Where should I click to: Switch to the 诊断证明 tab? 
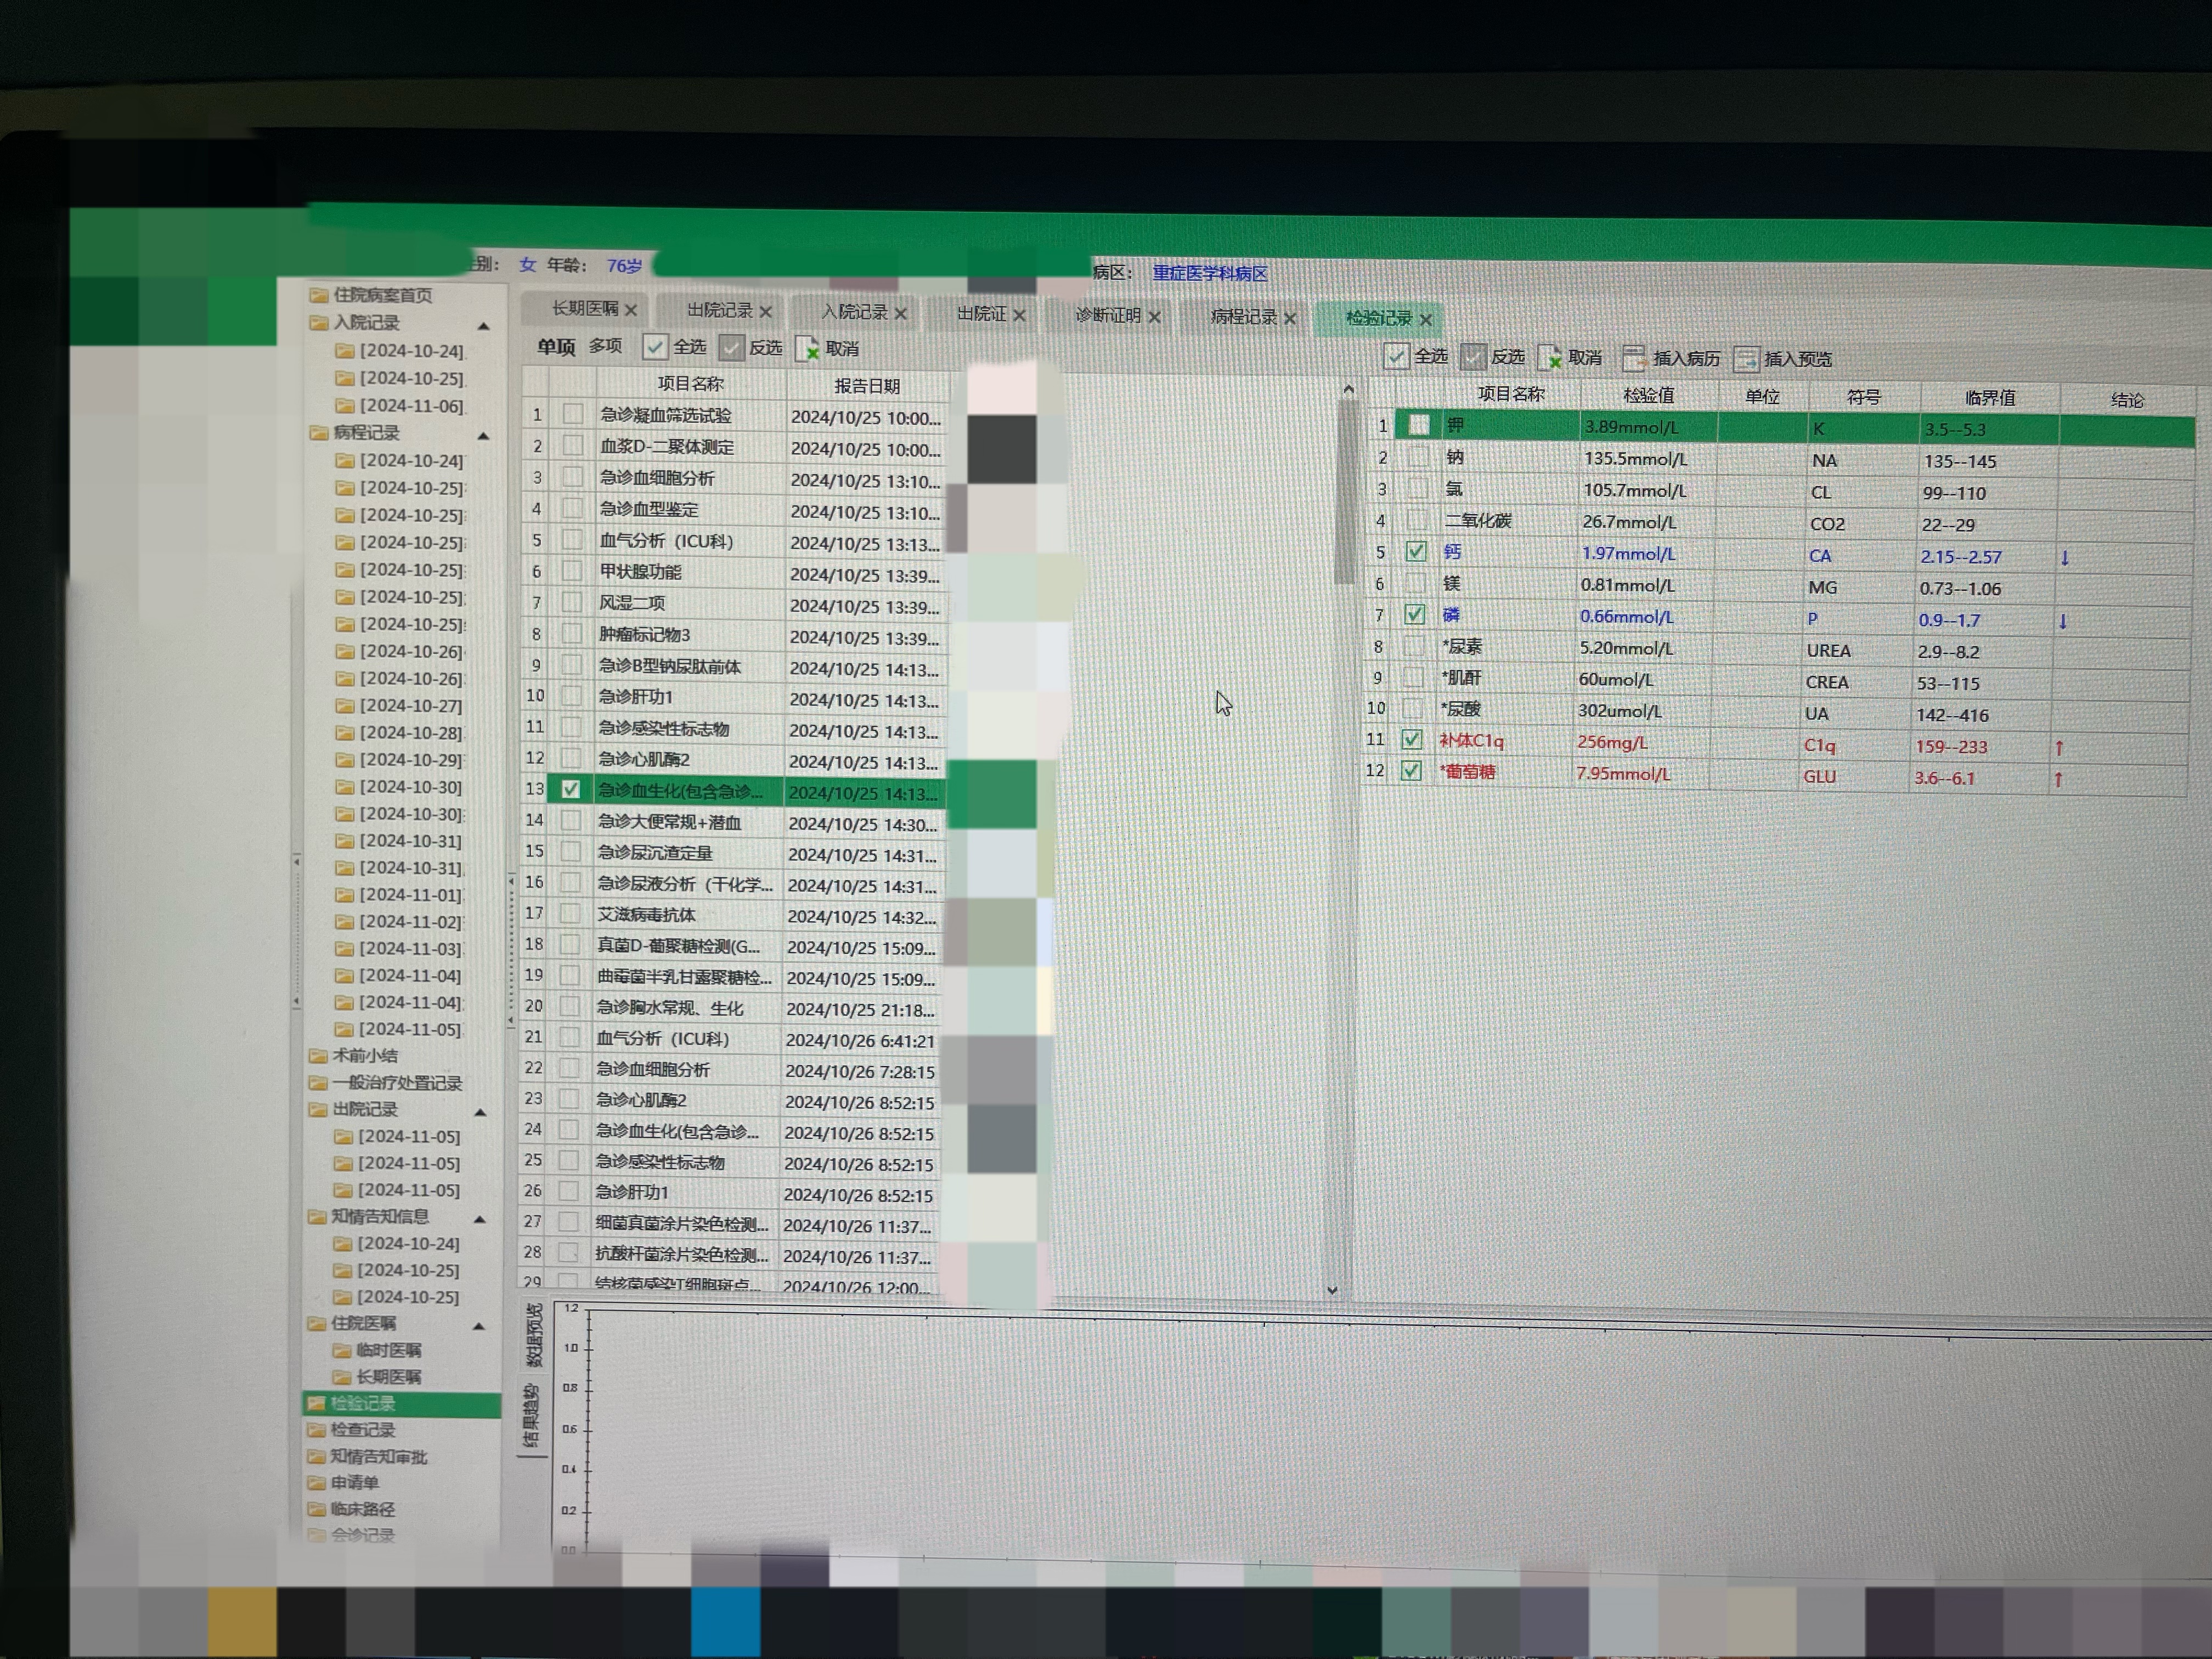[1108, 315]
